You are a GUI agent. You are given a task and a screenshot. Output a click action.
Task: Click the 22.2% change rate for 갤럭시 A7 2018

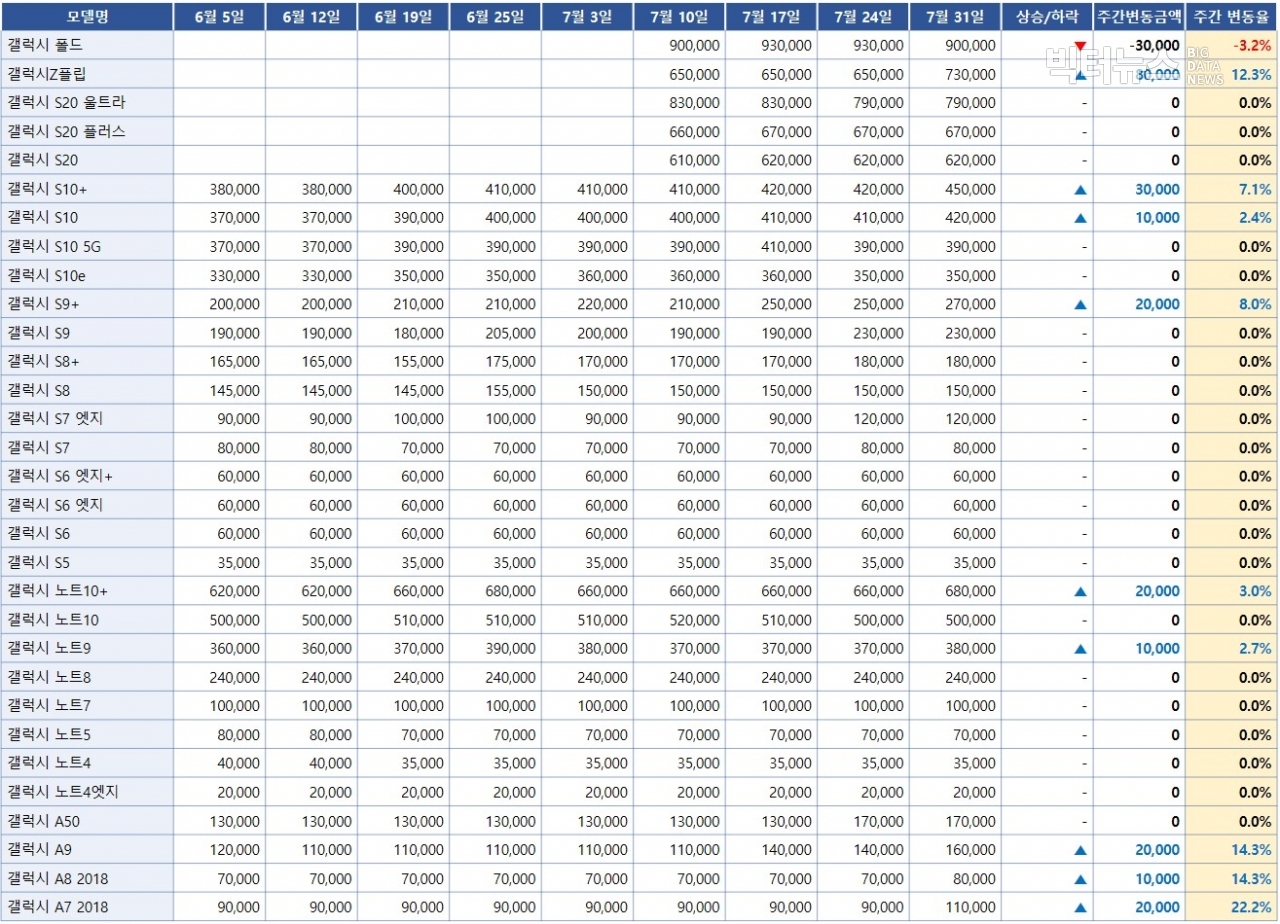[1252, 907]
